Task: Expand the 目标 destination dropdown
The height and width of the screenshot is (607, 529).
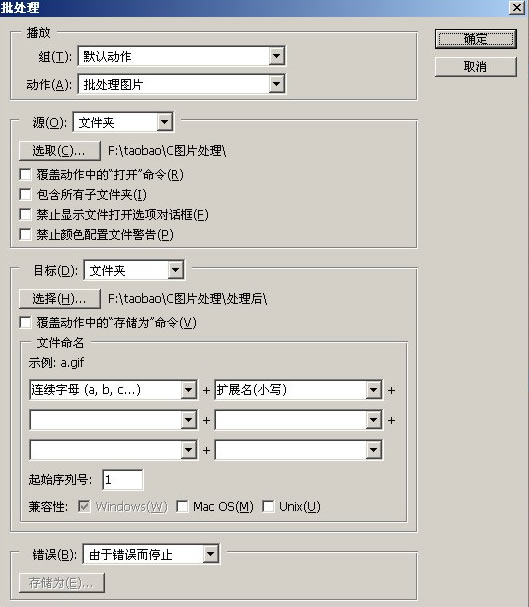Action: tap(134, 270)
